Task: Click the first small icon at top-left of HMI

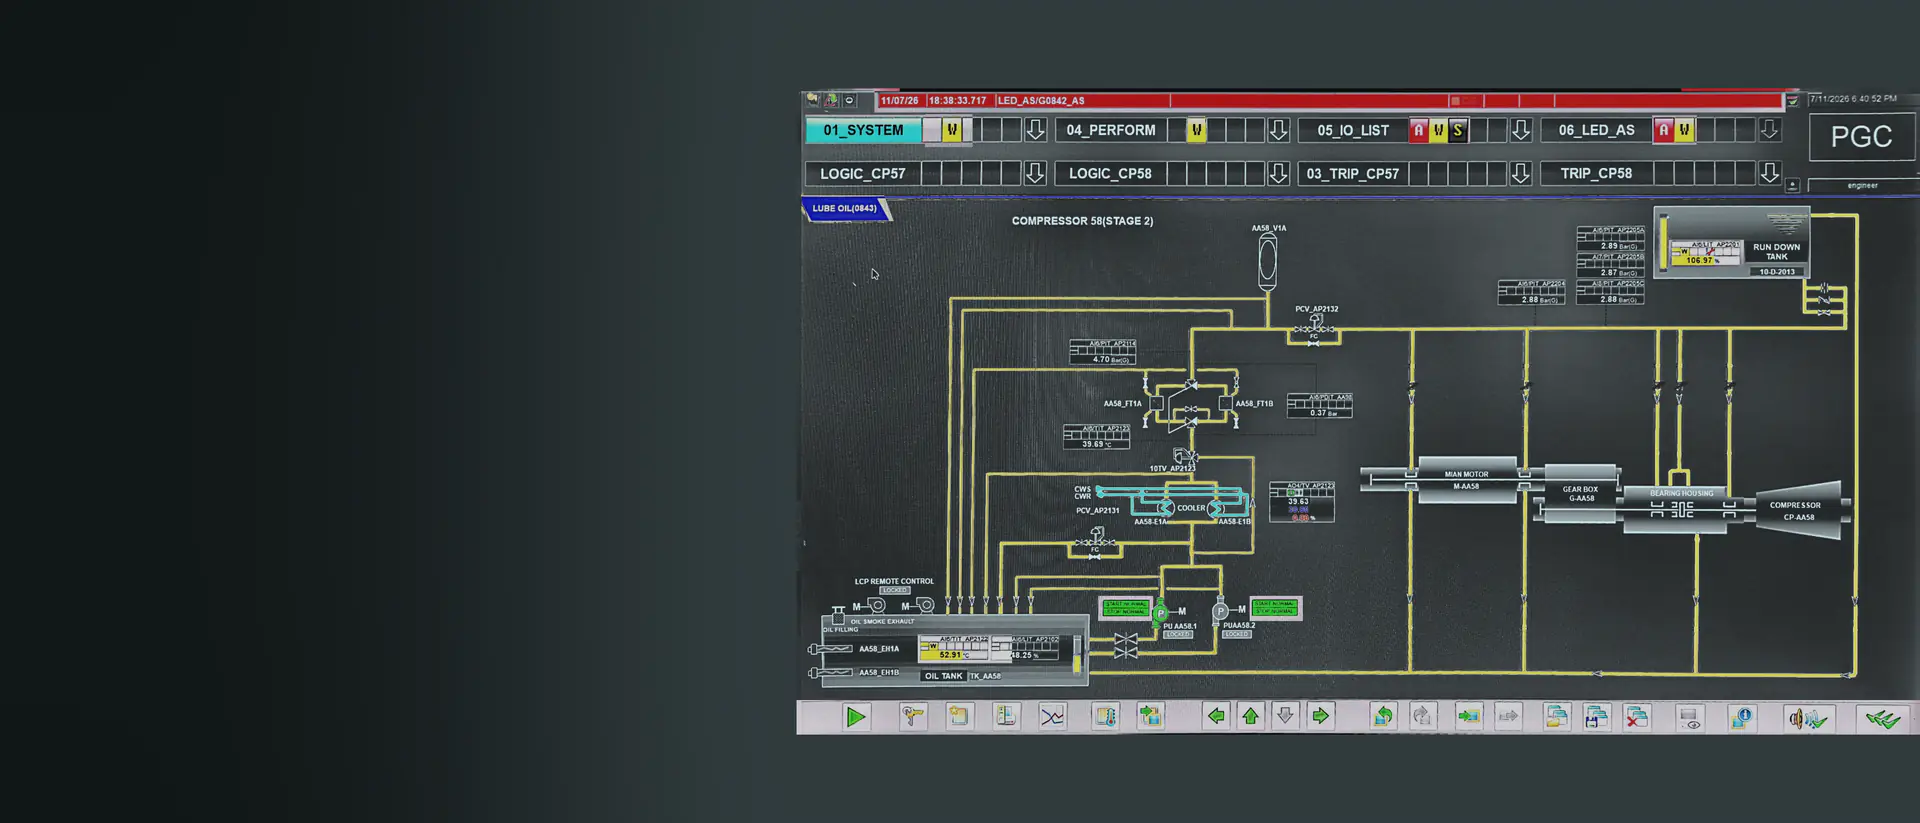Action: point(813,100)
